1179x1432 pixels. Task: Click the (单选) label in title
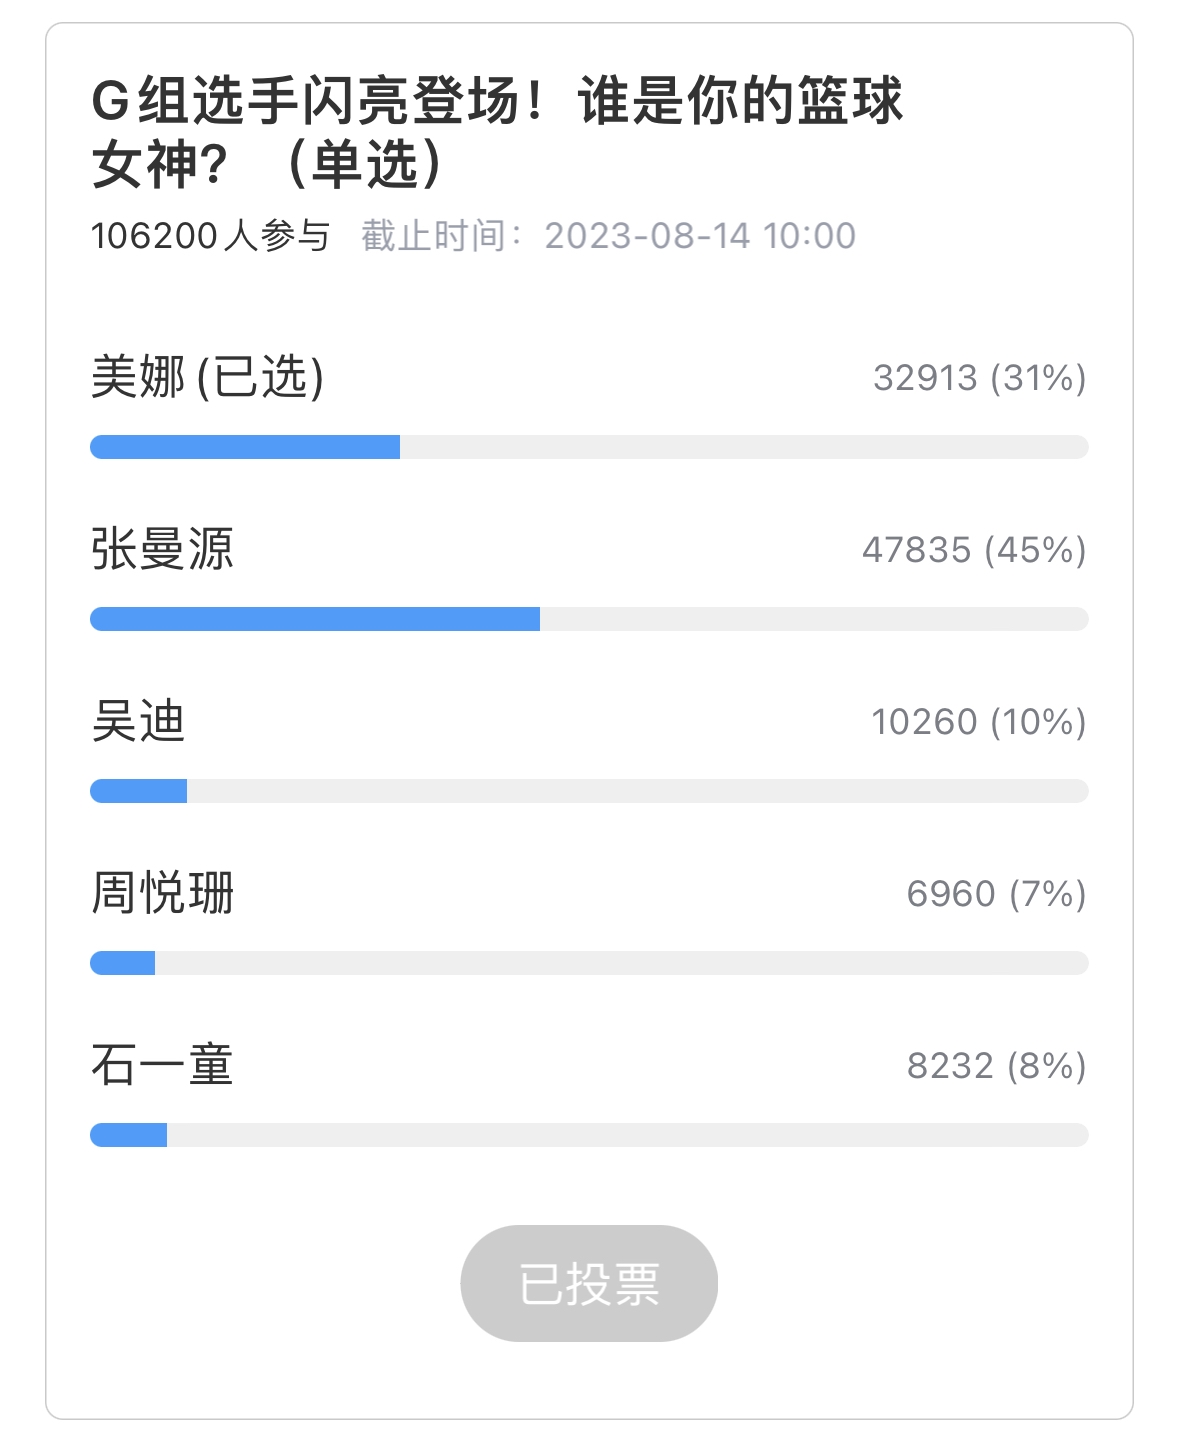pyautogui.click(x=365, y=164)
